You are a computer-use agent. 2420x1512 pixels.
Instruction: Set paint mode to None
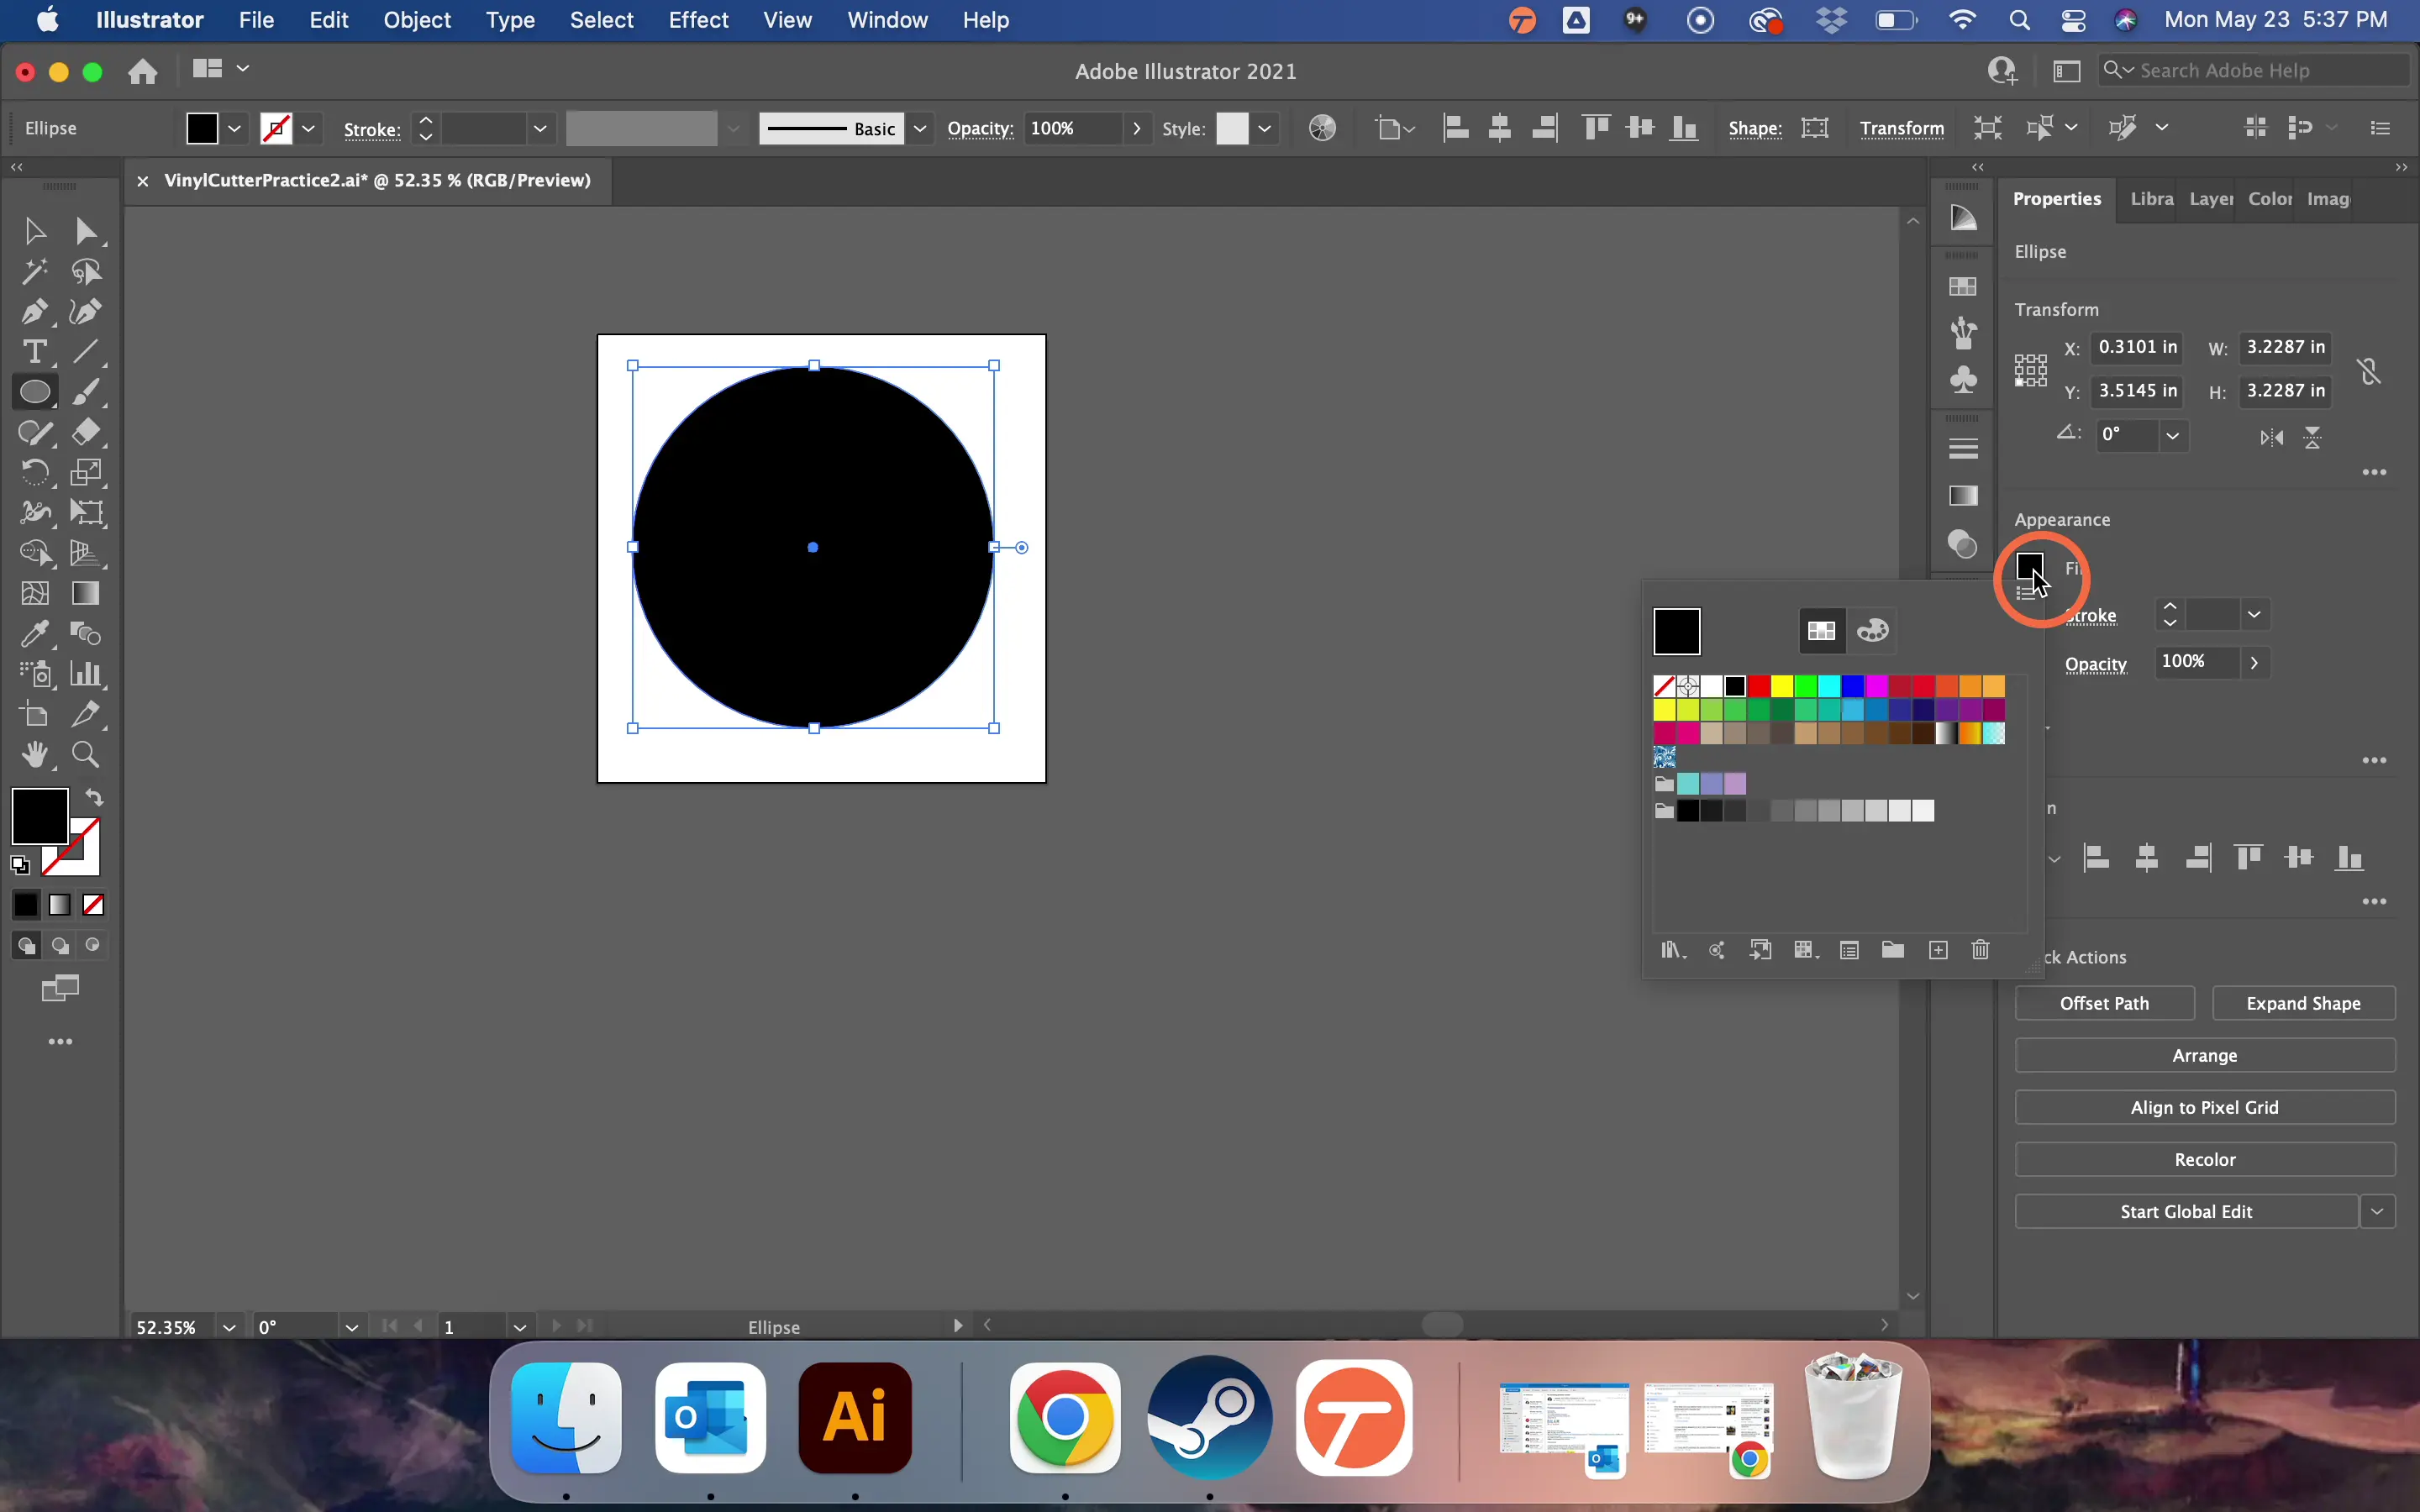coord(94,905)
